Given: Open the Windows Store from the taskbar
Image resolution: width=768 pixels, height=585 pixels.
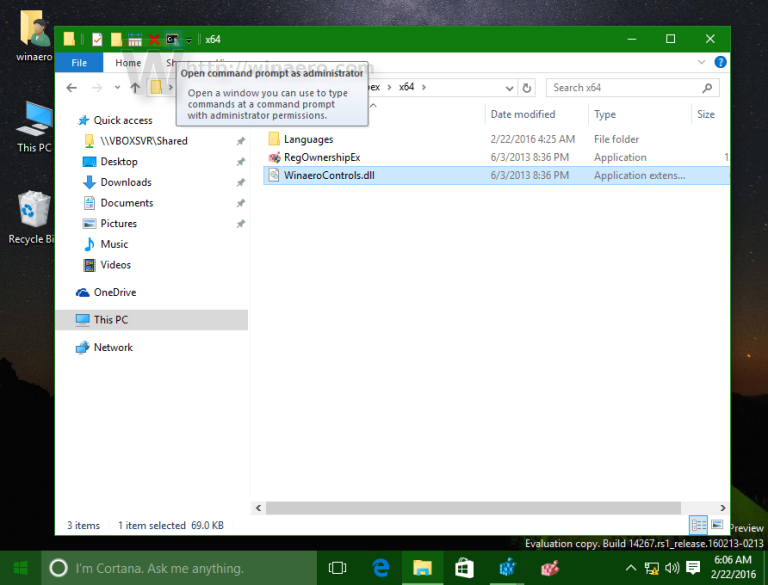Looking at the screenshot, I should (464, 568).
